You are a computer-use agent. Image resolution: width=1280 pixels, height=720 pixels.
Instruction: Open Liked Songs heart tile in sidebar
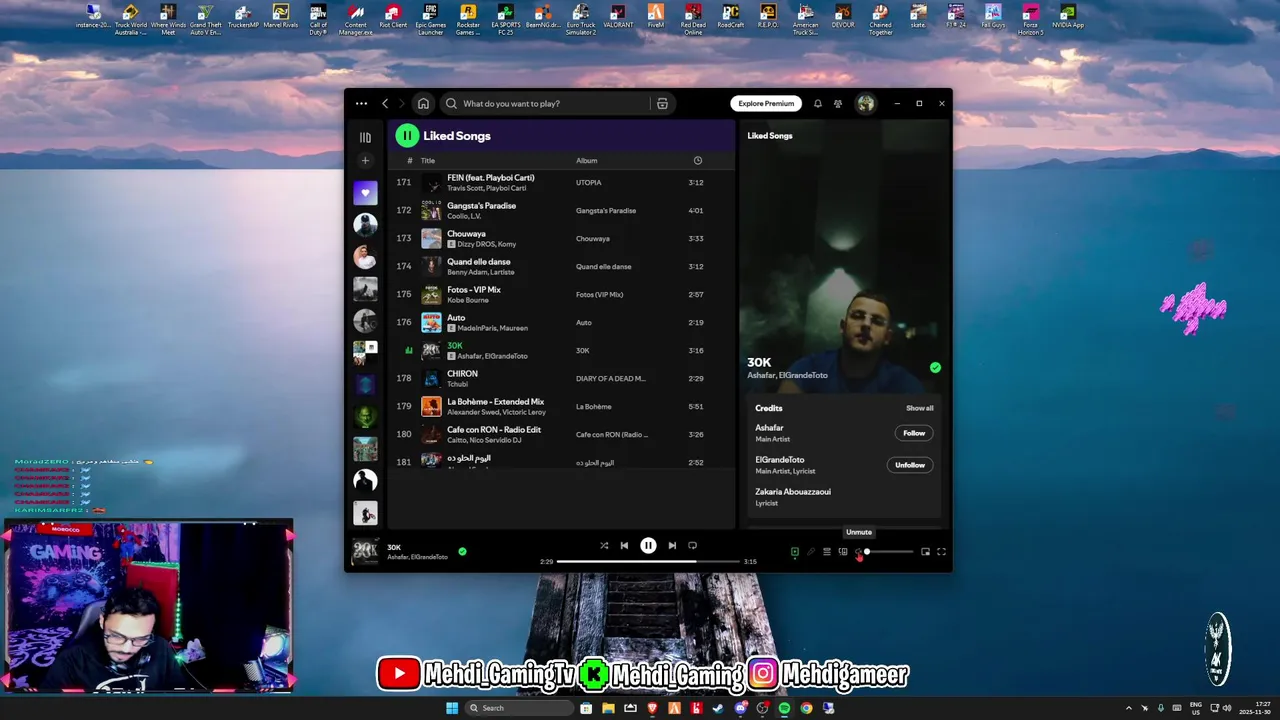pyautogui.click(x=365, y=193)
